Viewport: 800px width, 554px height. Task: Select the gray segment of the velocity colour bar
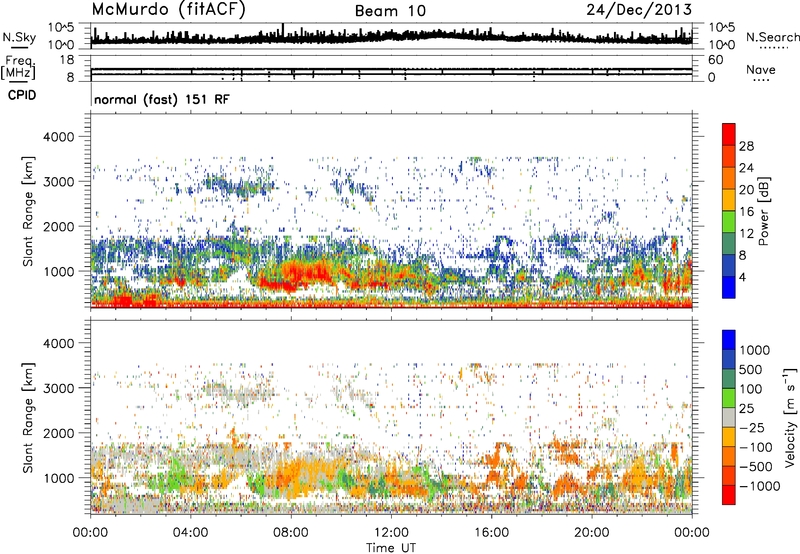tap(729, 417)
